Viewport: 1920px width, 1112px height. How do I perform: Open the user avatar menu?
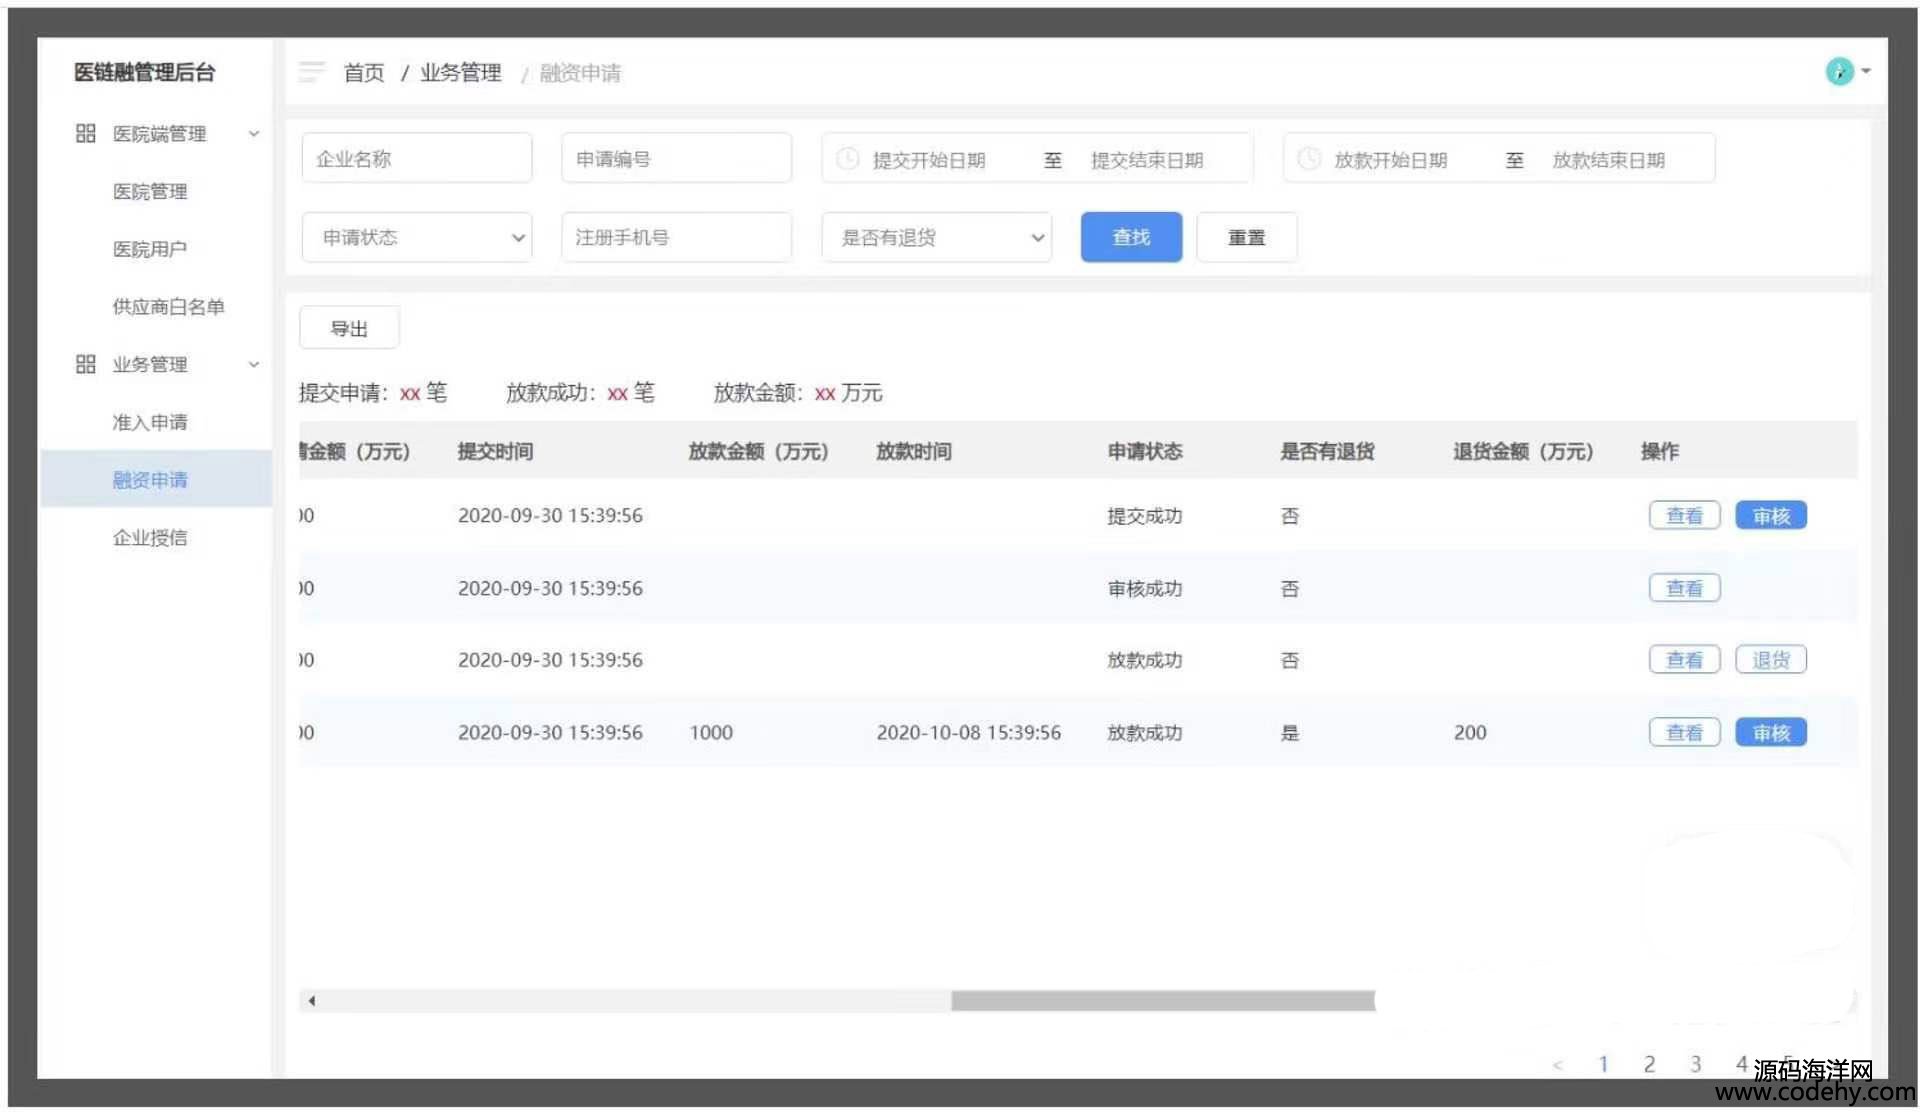1839,71
